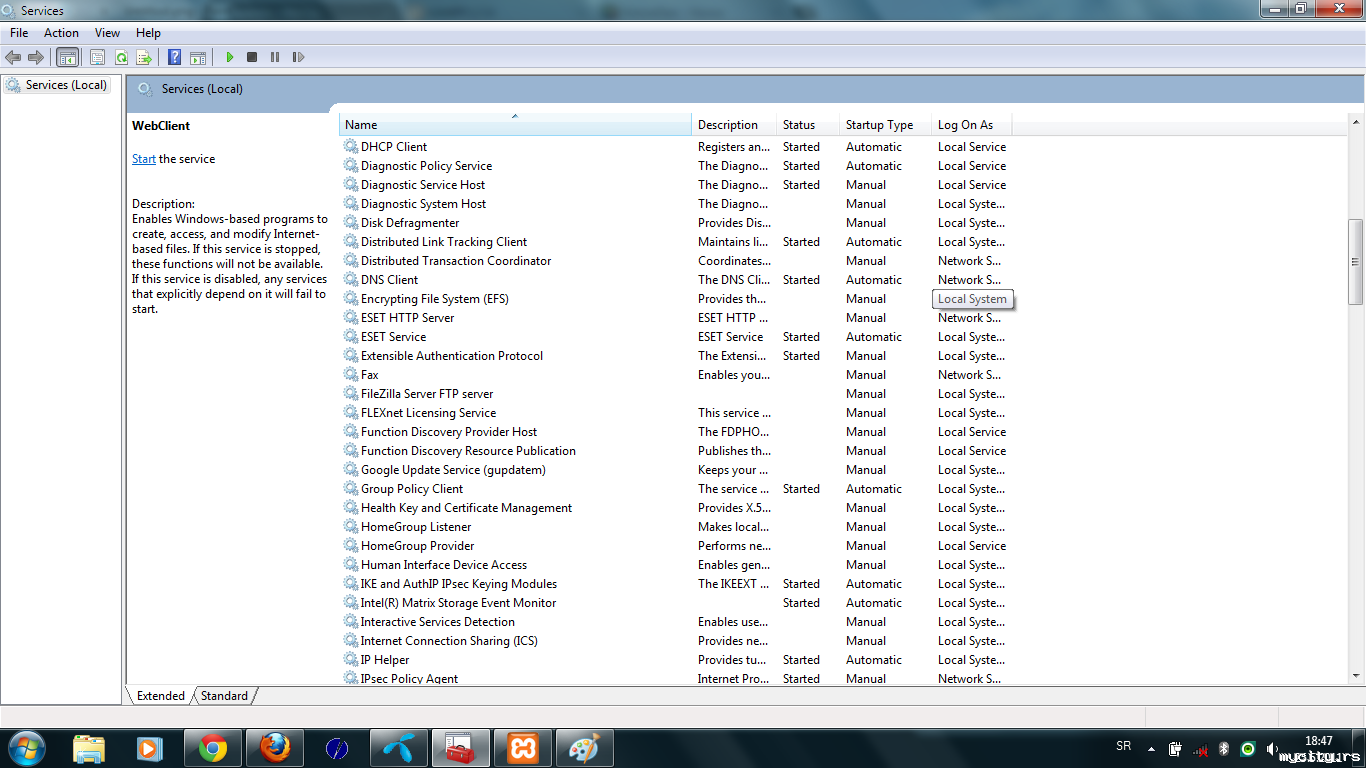Screen dimensions: 1366x768
Task: Click the gear icon beside Fax
Action: click(351, 374)
